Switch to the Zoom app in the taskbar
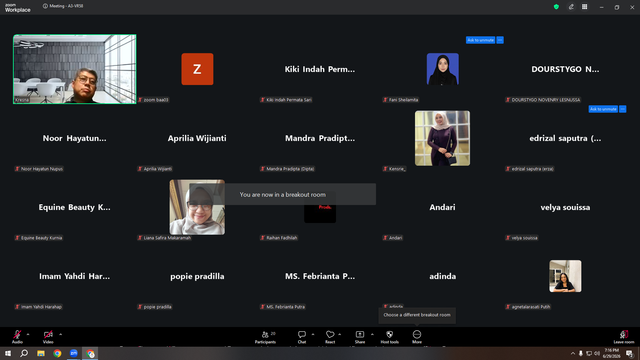Screen dimensions: 640x360 click(74, 353)
